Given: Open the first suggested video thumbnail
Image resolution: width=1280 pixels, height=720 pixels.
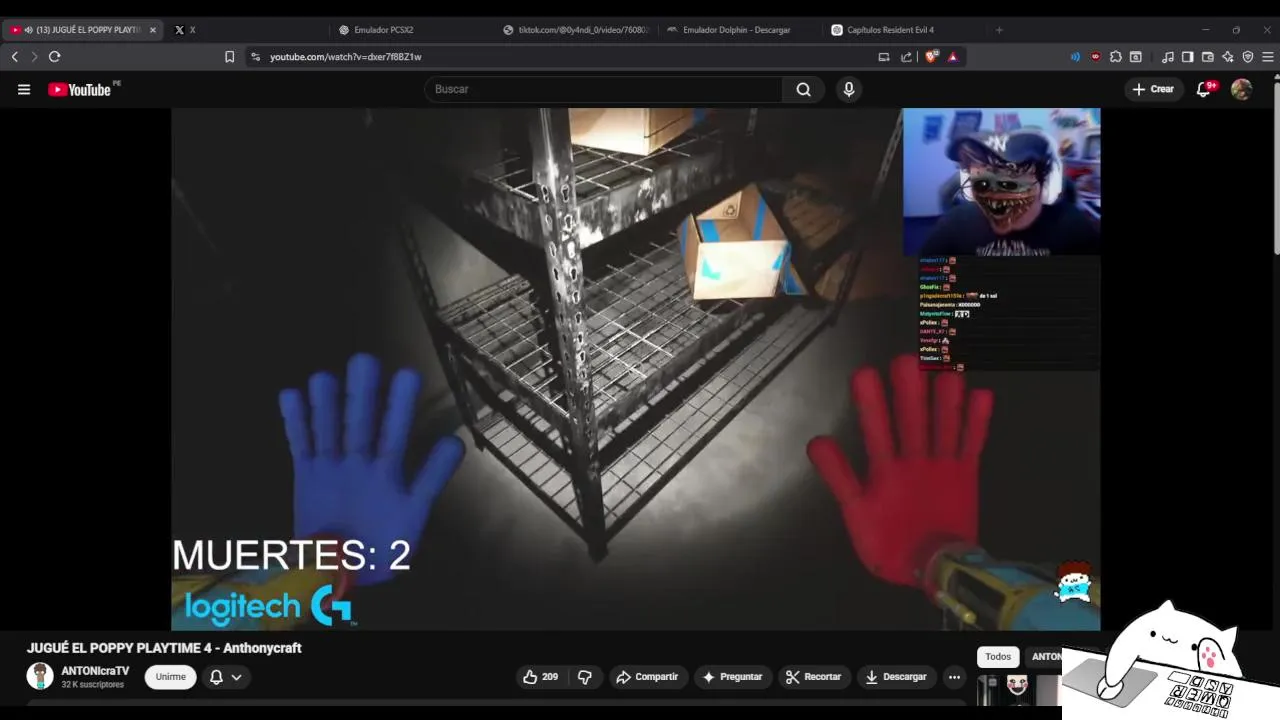Looking at the screenshot, I should [x=1018, y=690].
